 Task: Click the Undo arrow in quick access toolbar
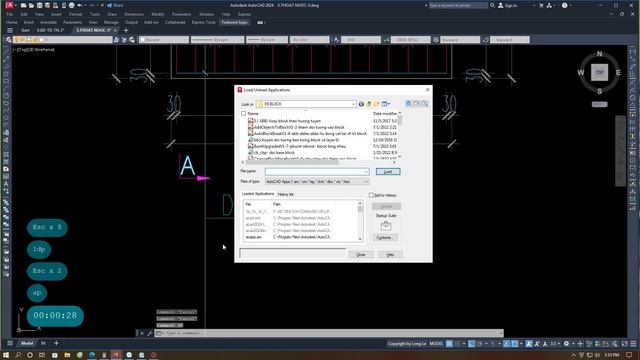[80, 5]
